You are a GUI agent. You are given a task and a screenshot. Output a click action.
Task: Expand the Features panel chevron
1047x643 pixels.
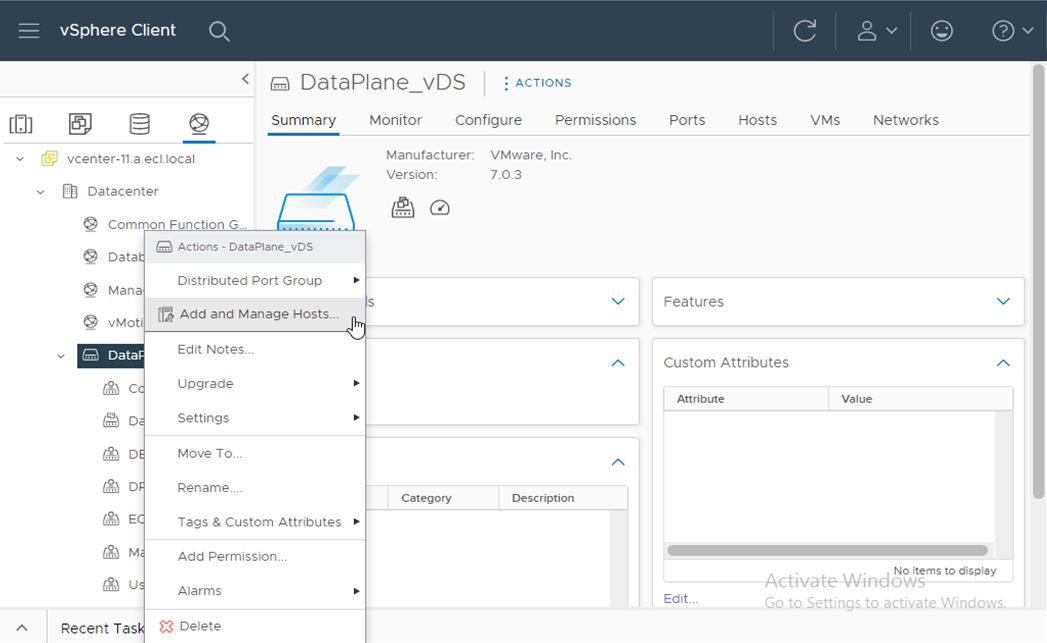tap(1003, 302)
